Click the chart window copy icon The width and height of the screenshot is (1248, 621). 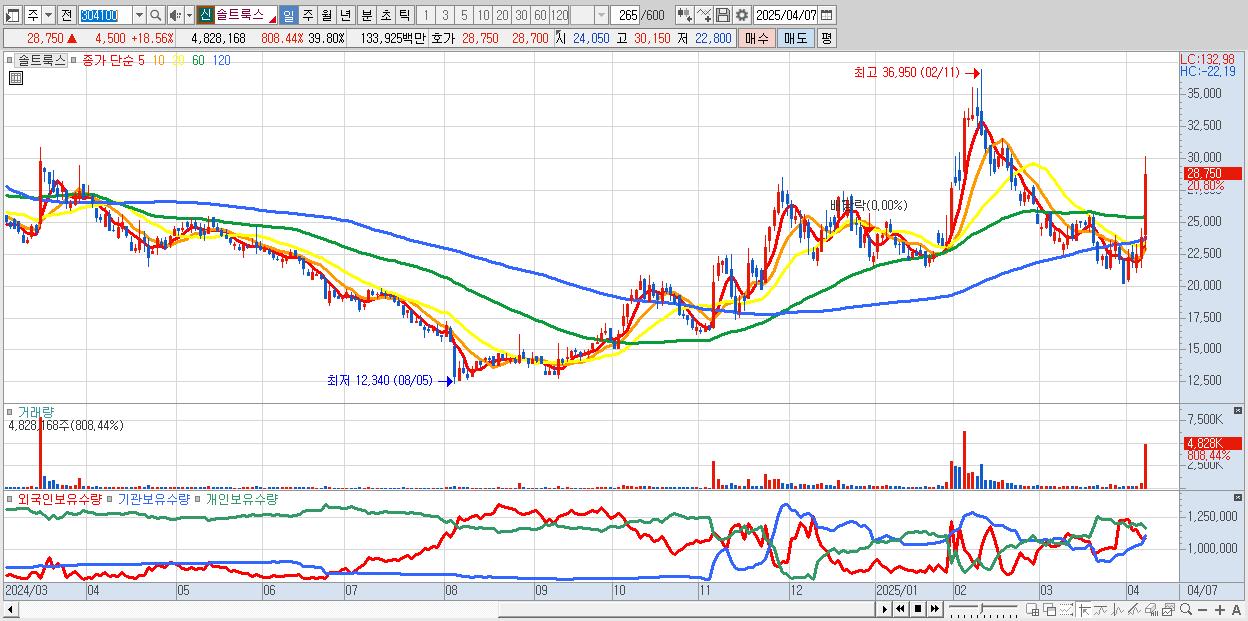1169,609
